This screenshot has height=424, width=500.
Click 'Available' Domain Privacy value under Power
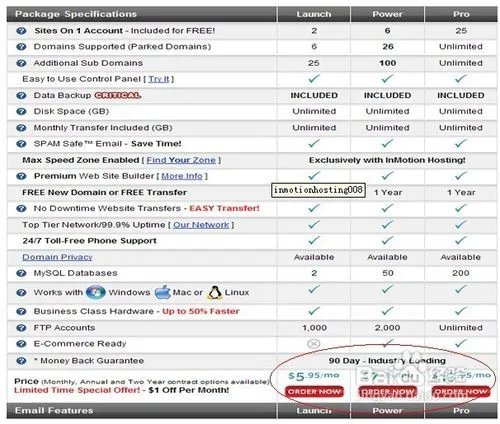[x=387, y=257]
